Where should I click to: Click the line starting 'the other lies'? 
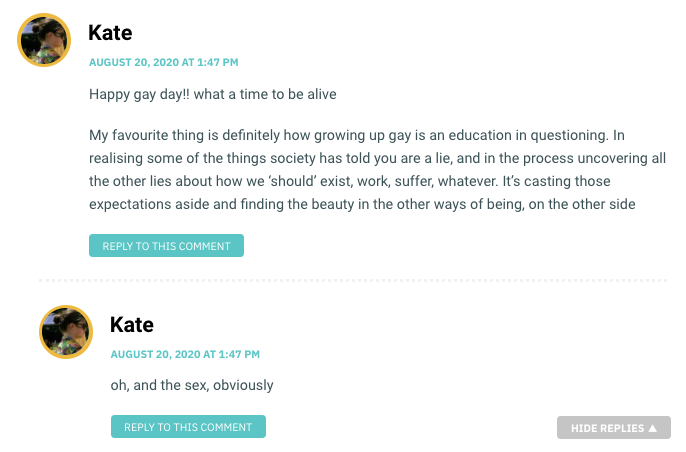350,181
